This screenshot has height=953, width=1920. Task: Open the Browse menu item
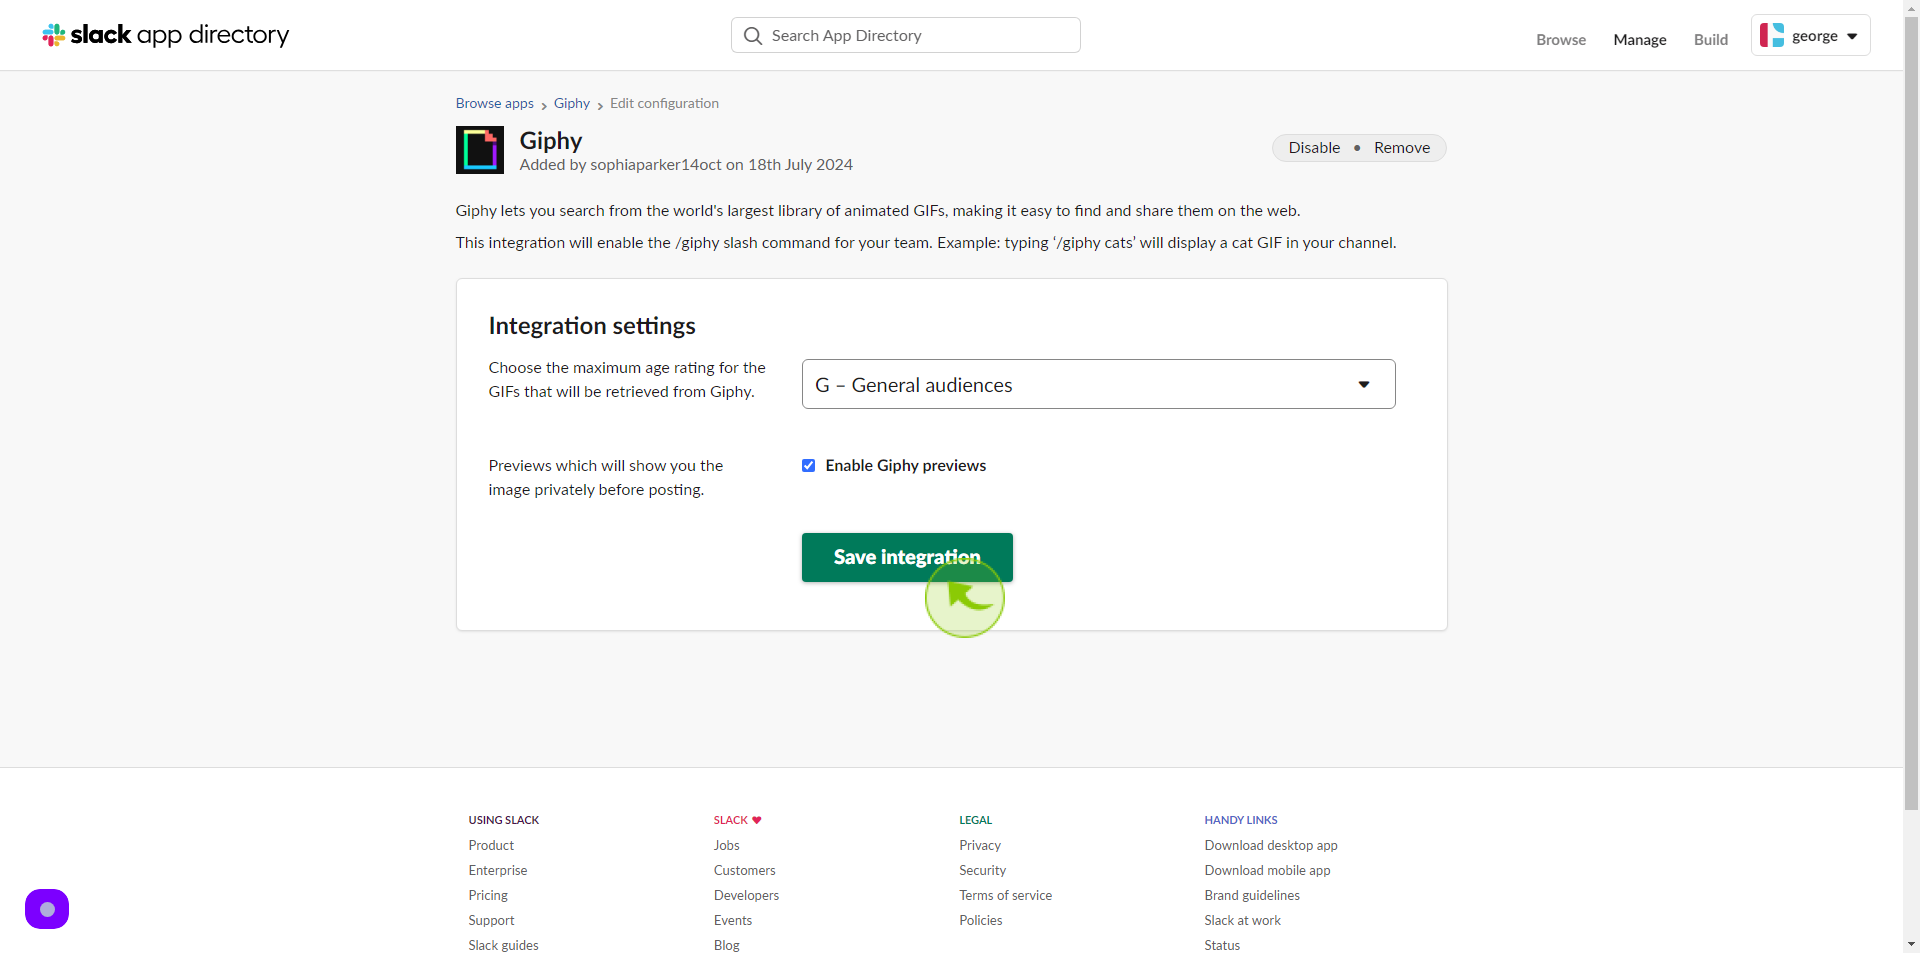[x=1561, y=40]
